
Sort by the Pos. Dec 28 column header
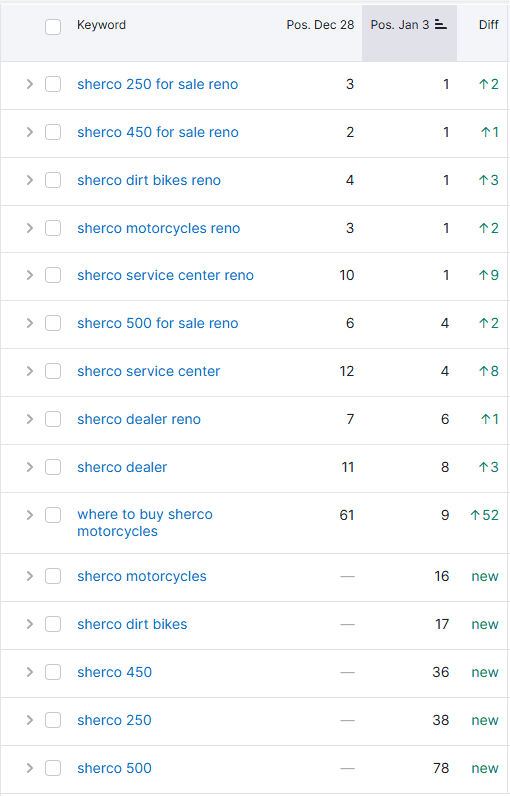[x=320, y=25]
